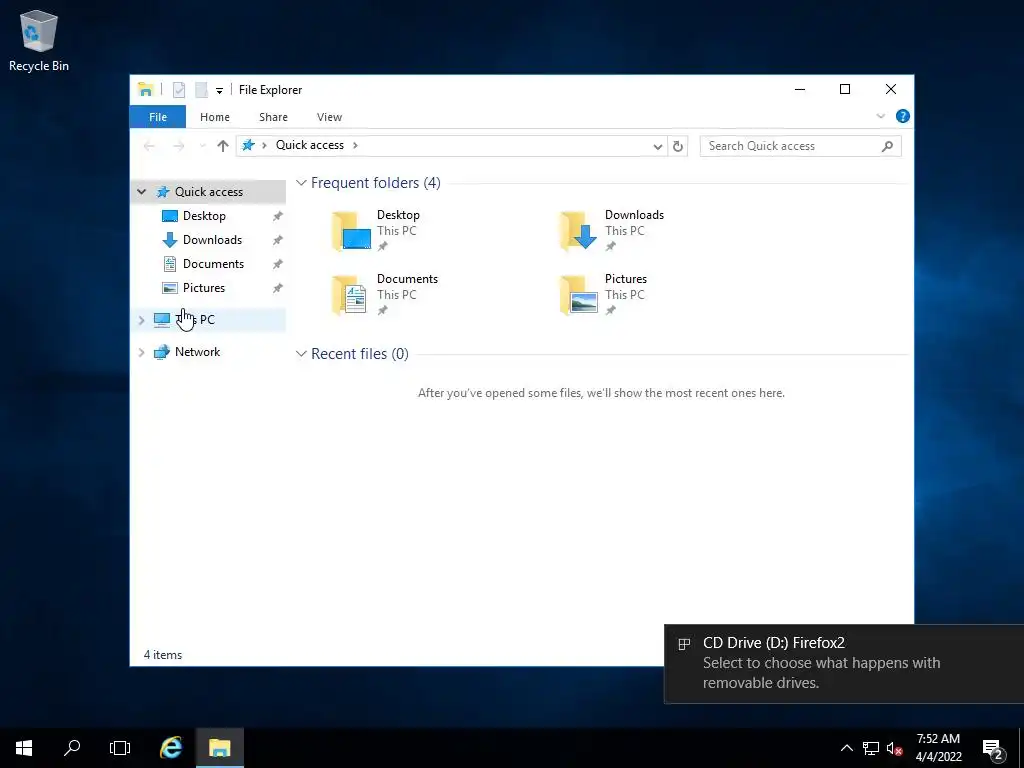Open the Action Center notifications icon
This screenshot has height=768, width=1024.
pyautogui.click(x=993, y=749)
